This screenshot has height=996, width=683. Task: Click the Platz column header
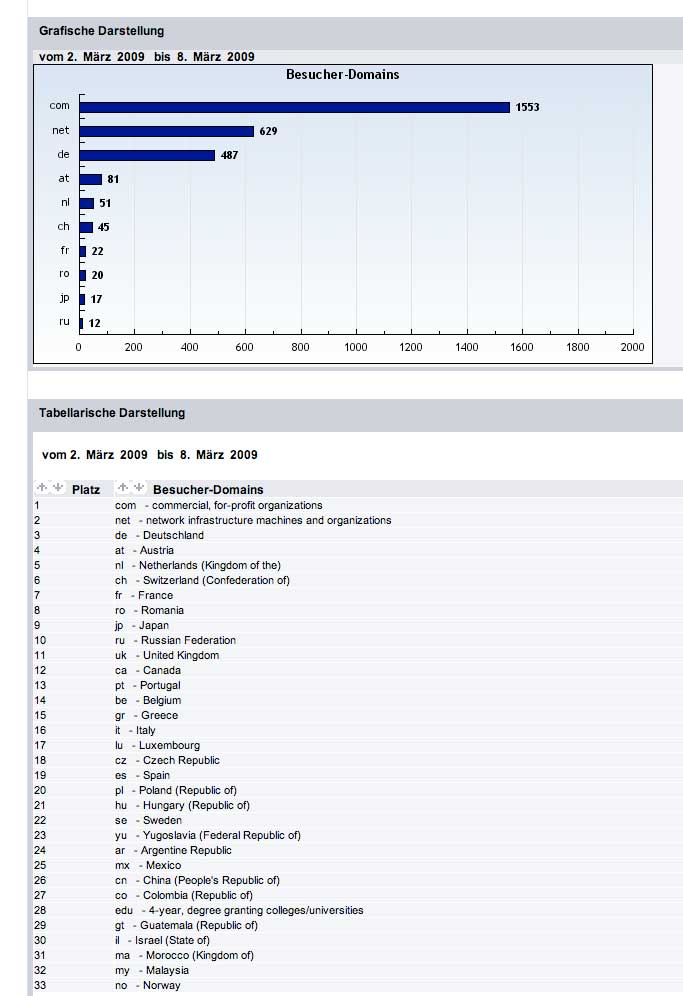pos(86,490)
